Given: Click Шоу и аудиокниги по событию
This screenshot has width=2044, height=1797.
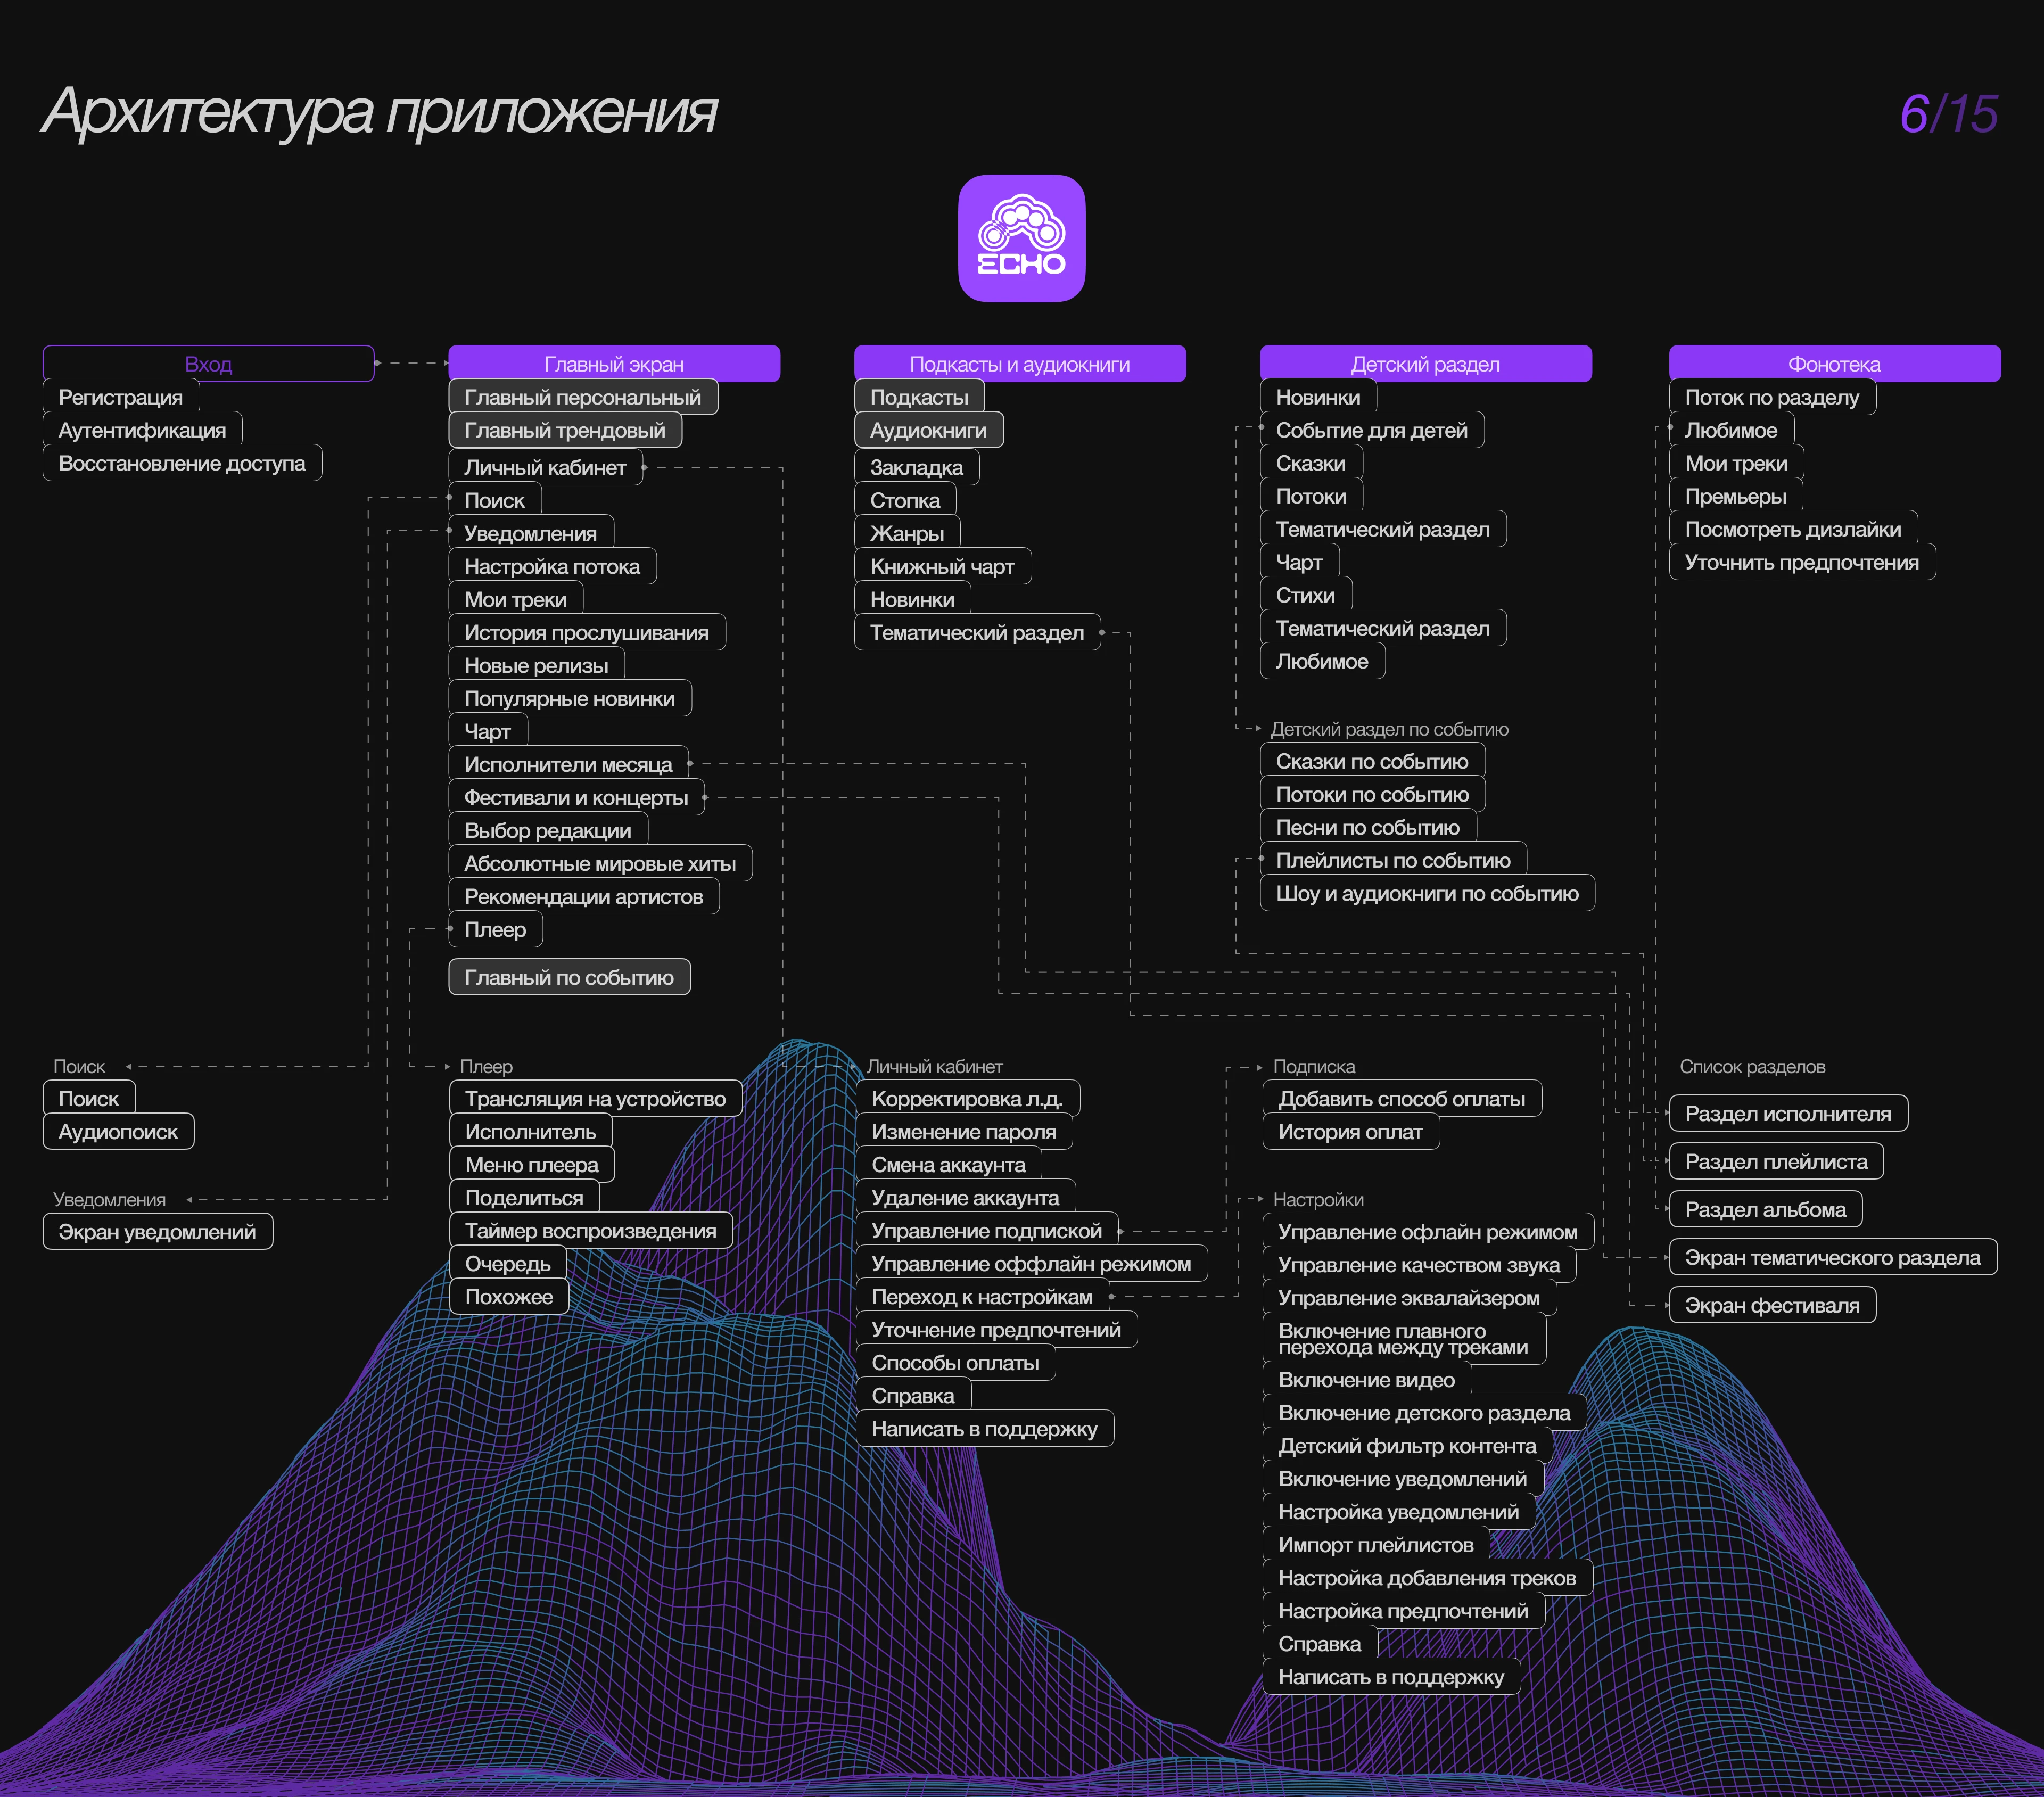Looking at the screenshot, I should click(x=1426, y=893).
